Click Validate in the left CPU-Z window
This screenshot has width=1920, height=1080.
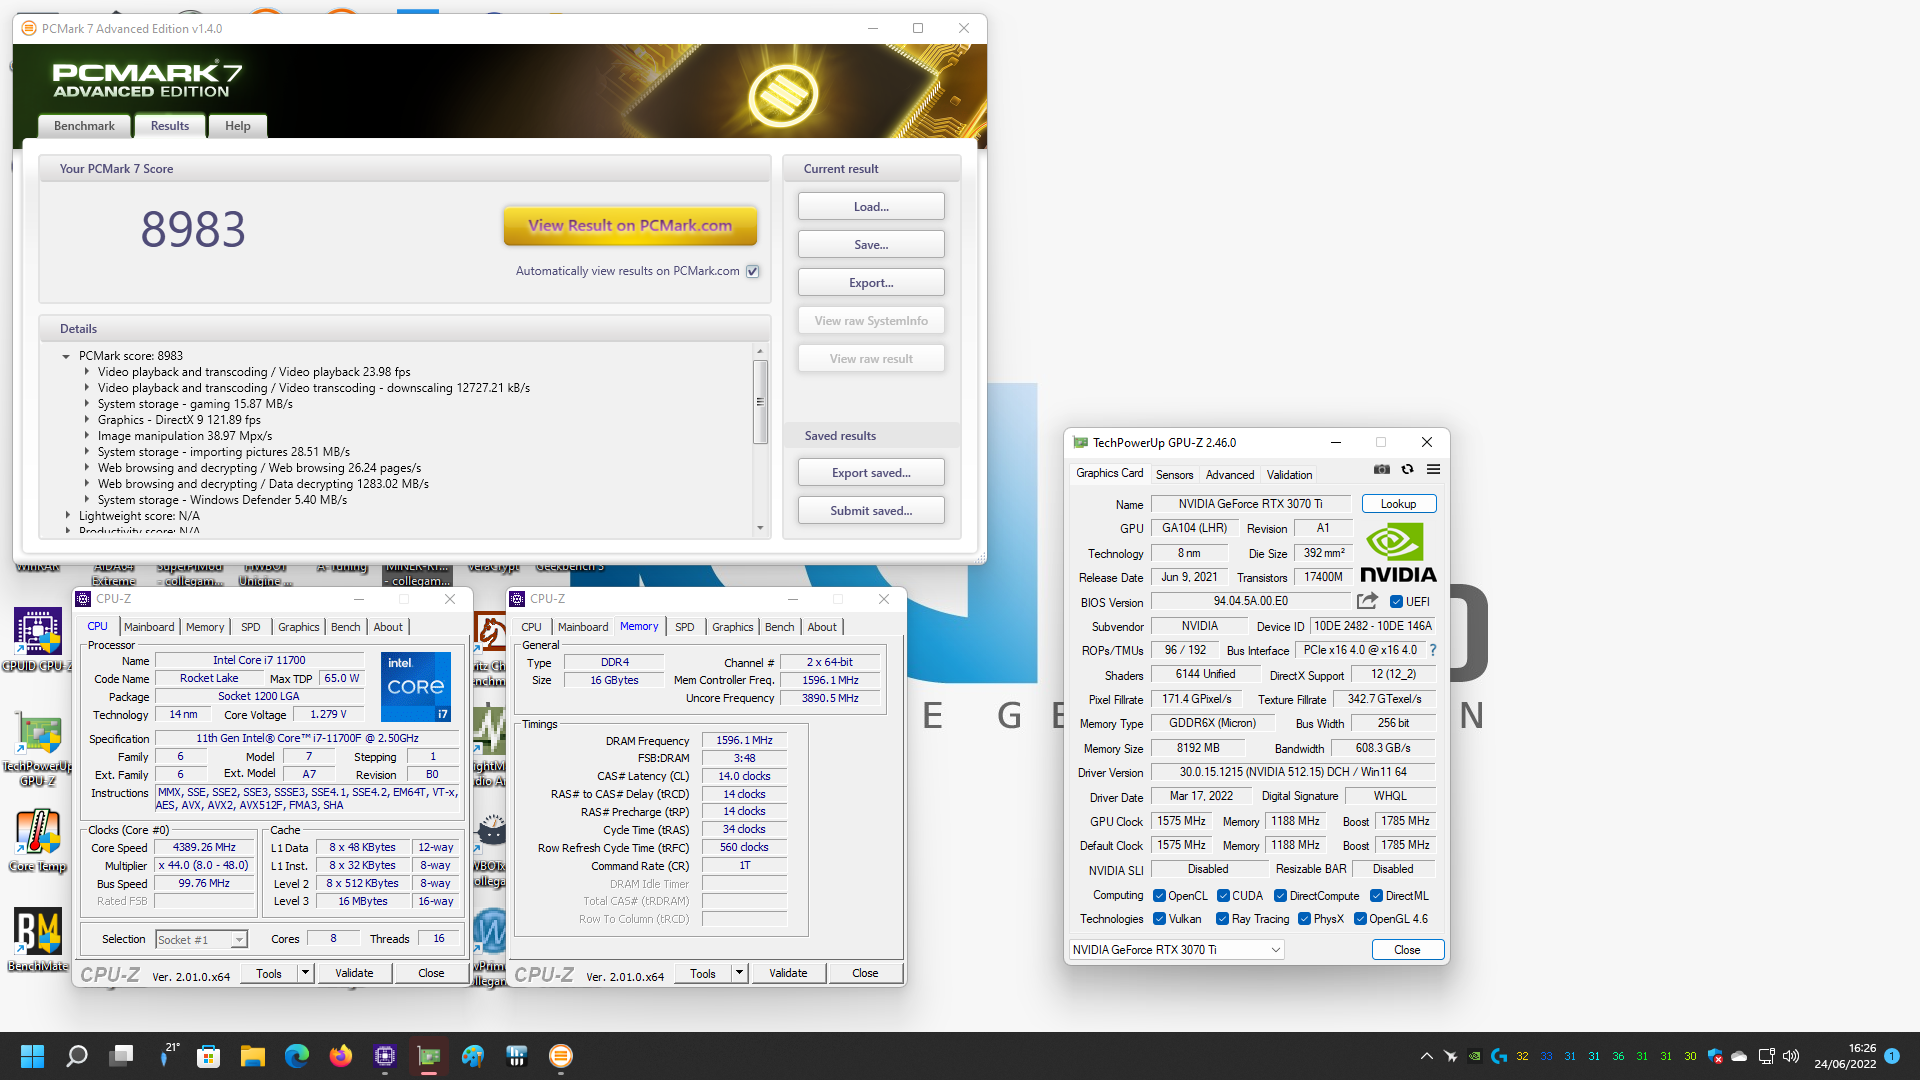coord(354,973)
